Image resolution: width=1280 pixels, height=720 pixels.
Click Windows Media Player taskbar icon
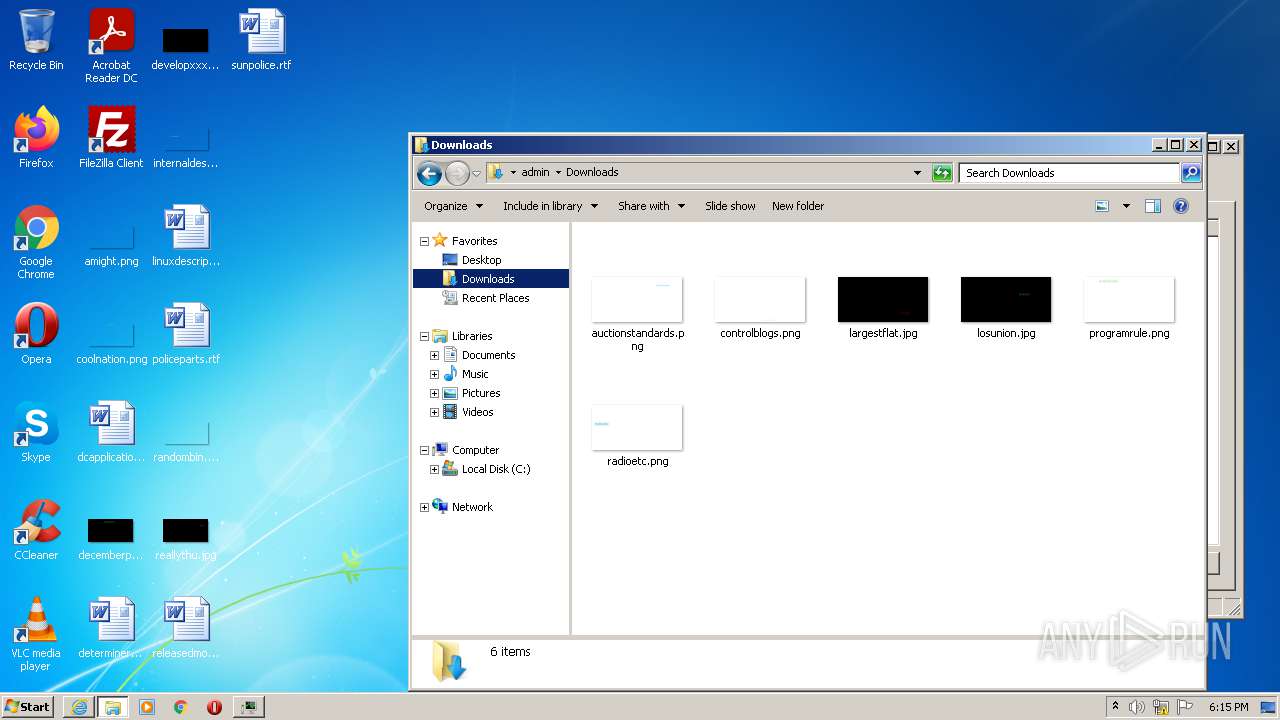[x=147, y=707]
